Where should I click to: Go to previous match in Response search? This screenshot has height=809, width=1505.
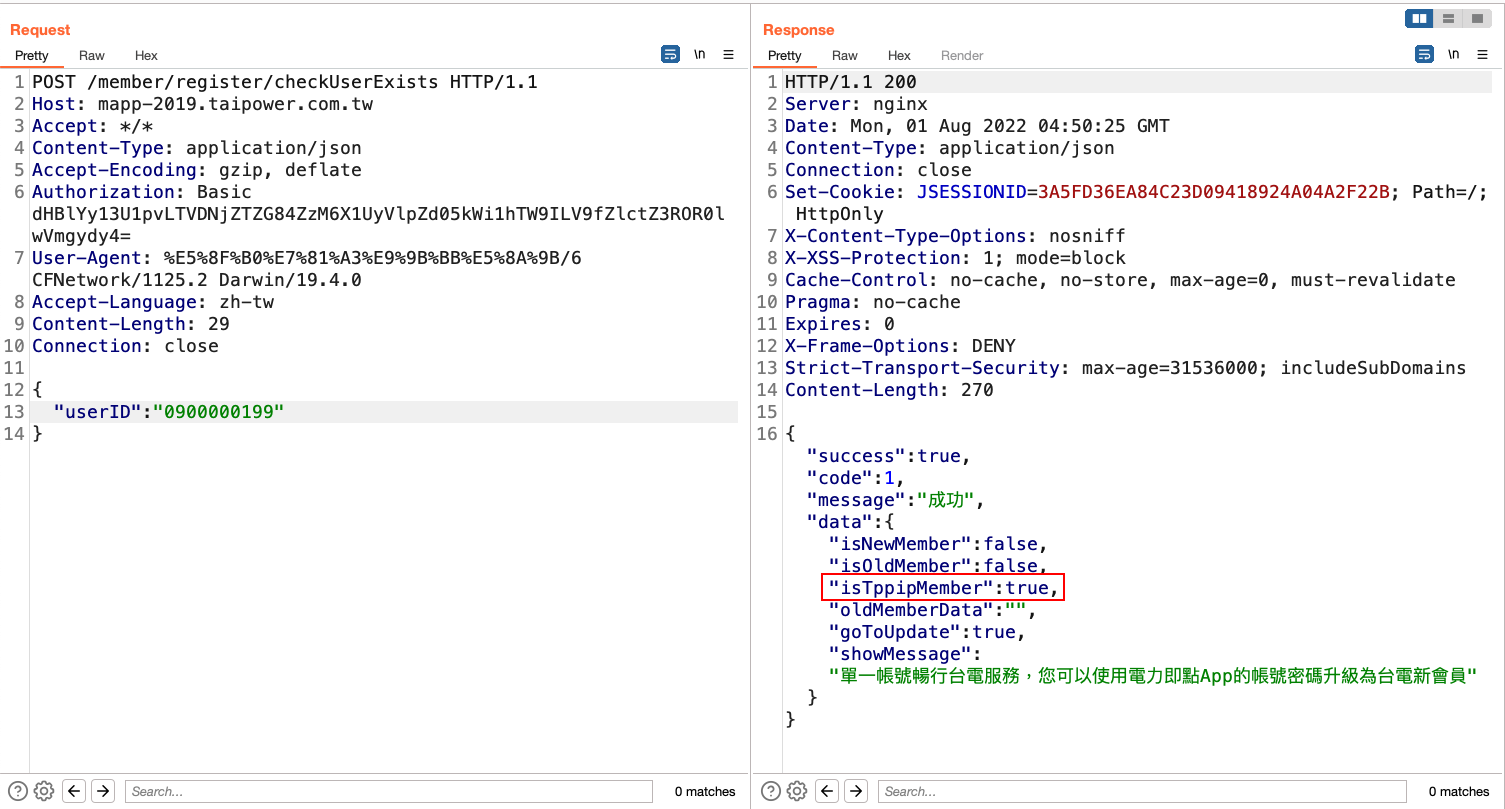click(x=827, y=791)
